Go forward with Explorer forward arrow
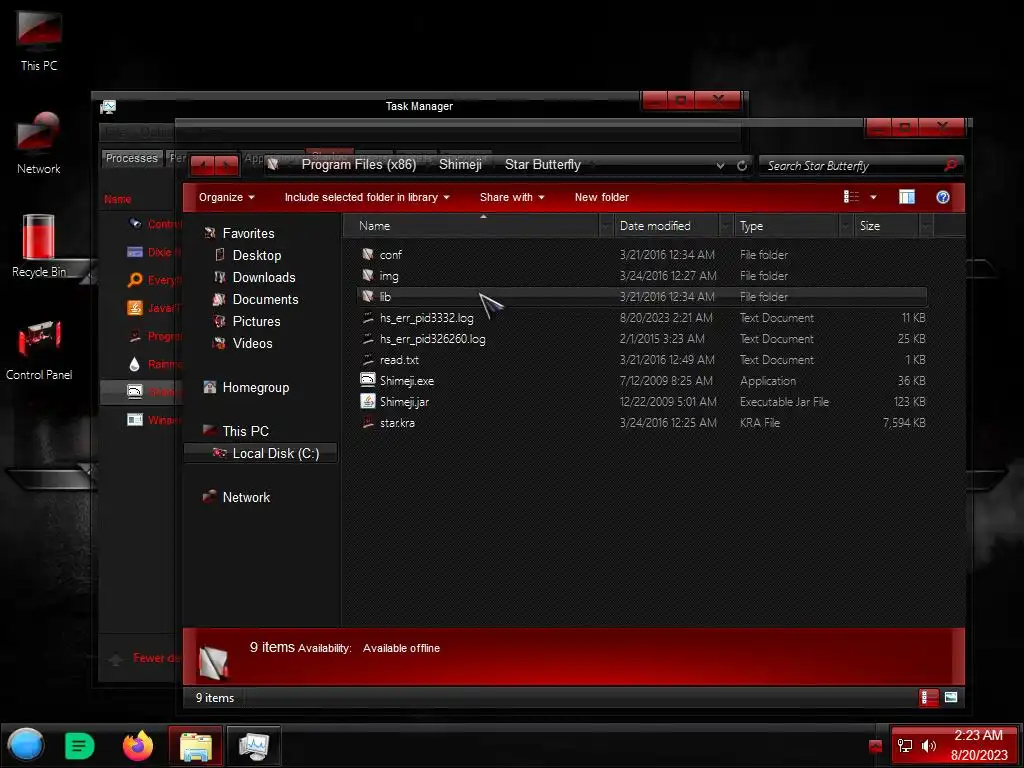 (x=226, y=165)
